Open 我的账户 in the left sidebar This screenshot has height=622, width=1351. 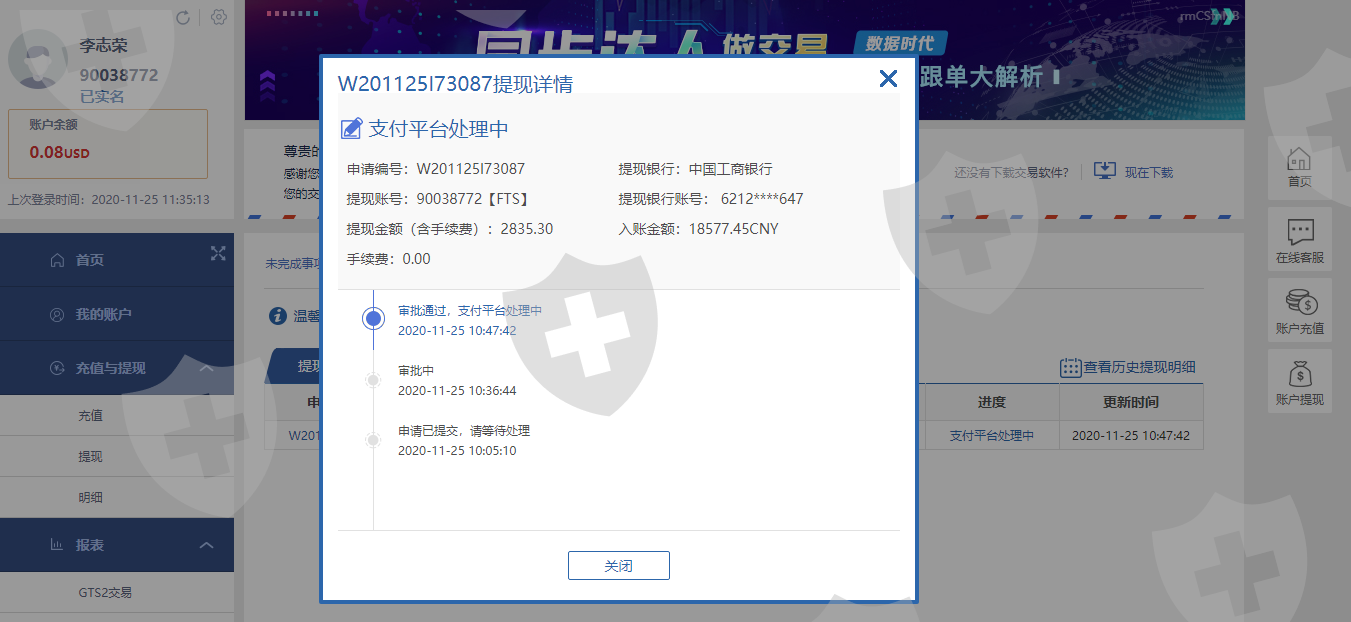pos(117,314)
